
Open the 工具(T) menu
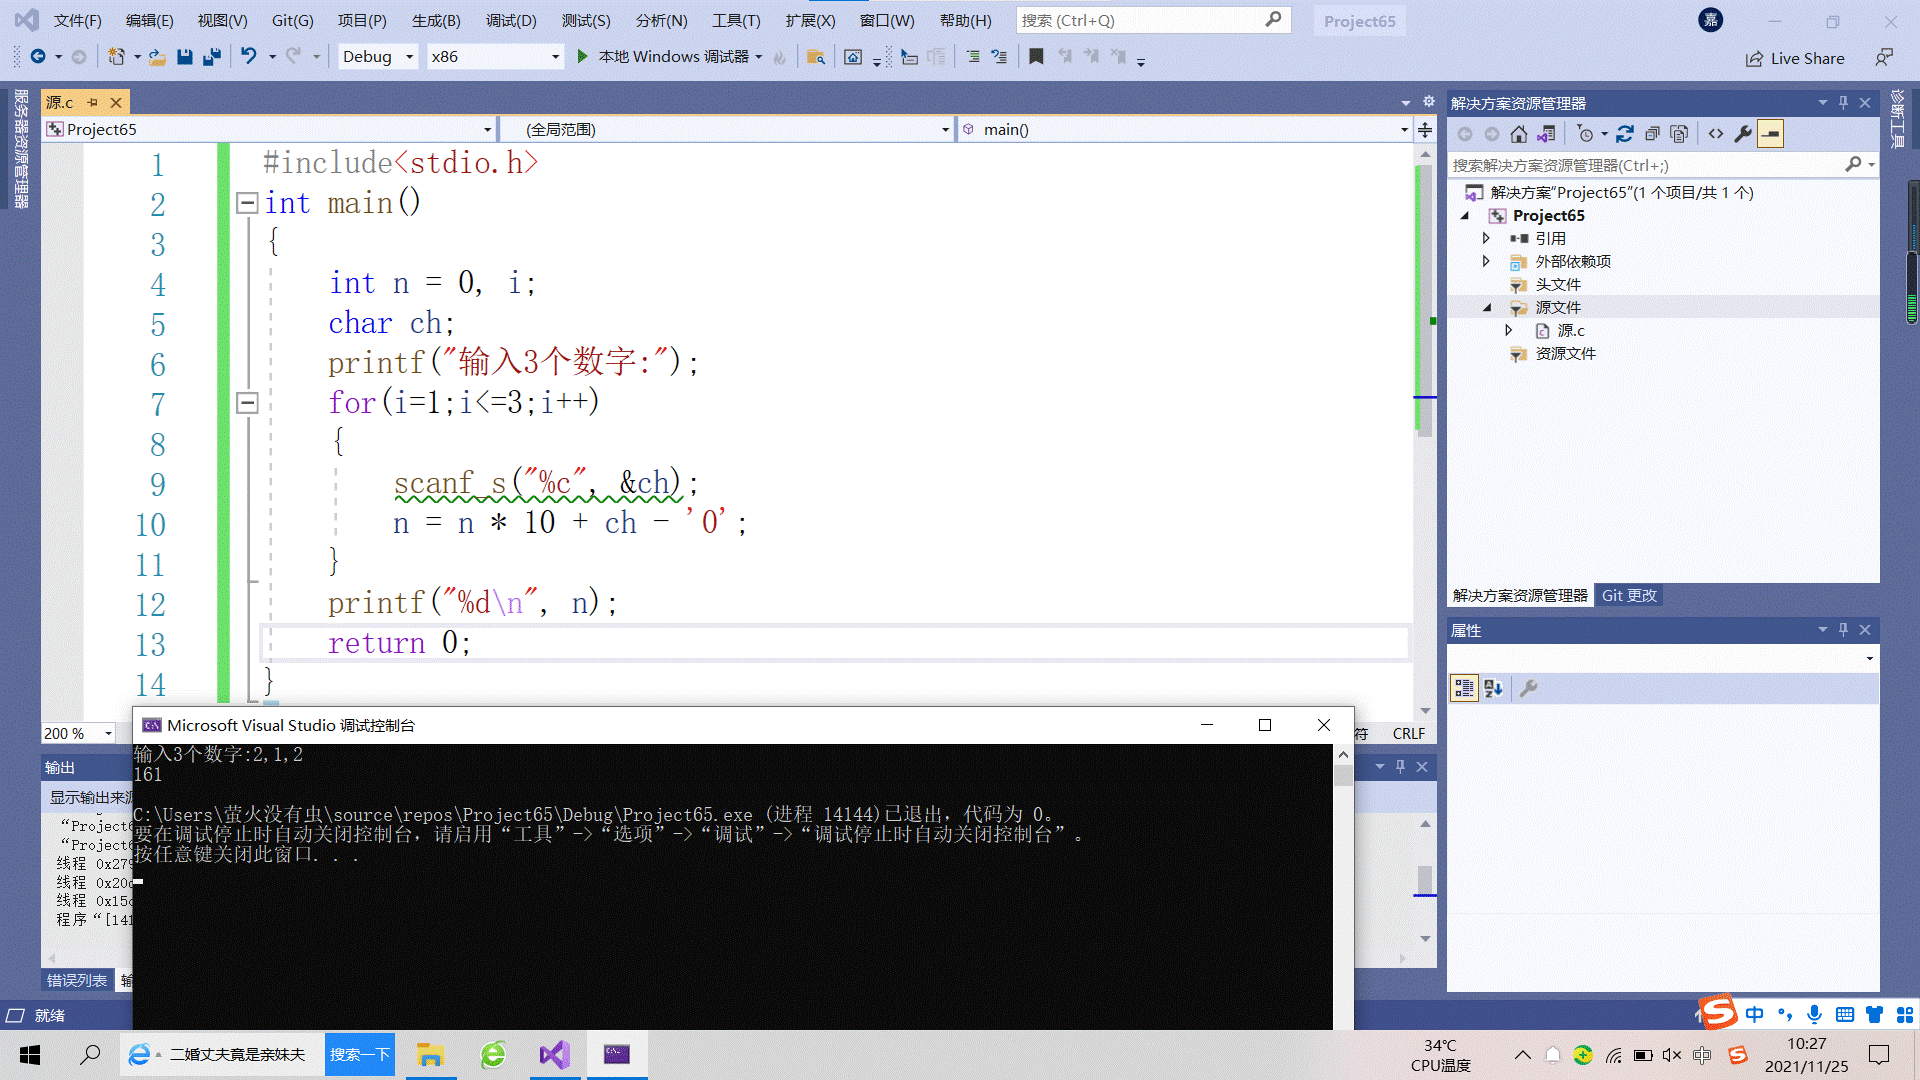[736, 20]
